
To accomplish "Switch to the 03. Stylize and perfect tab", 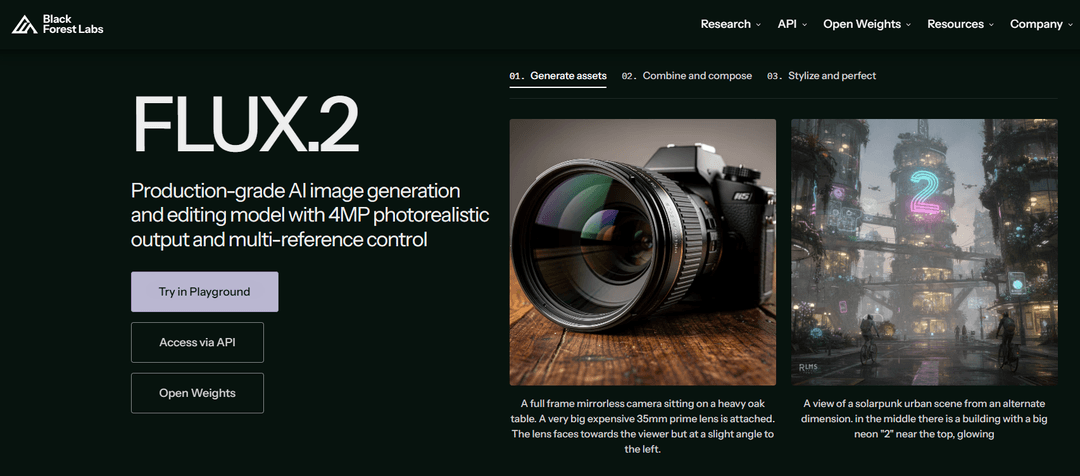I will point(821,76).
